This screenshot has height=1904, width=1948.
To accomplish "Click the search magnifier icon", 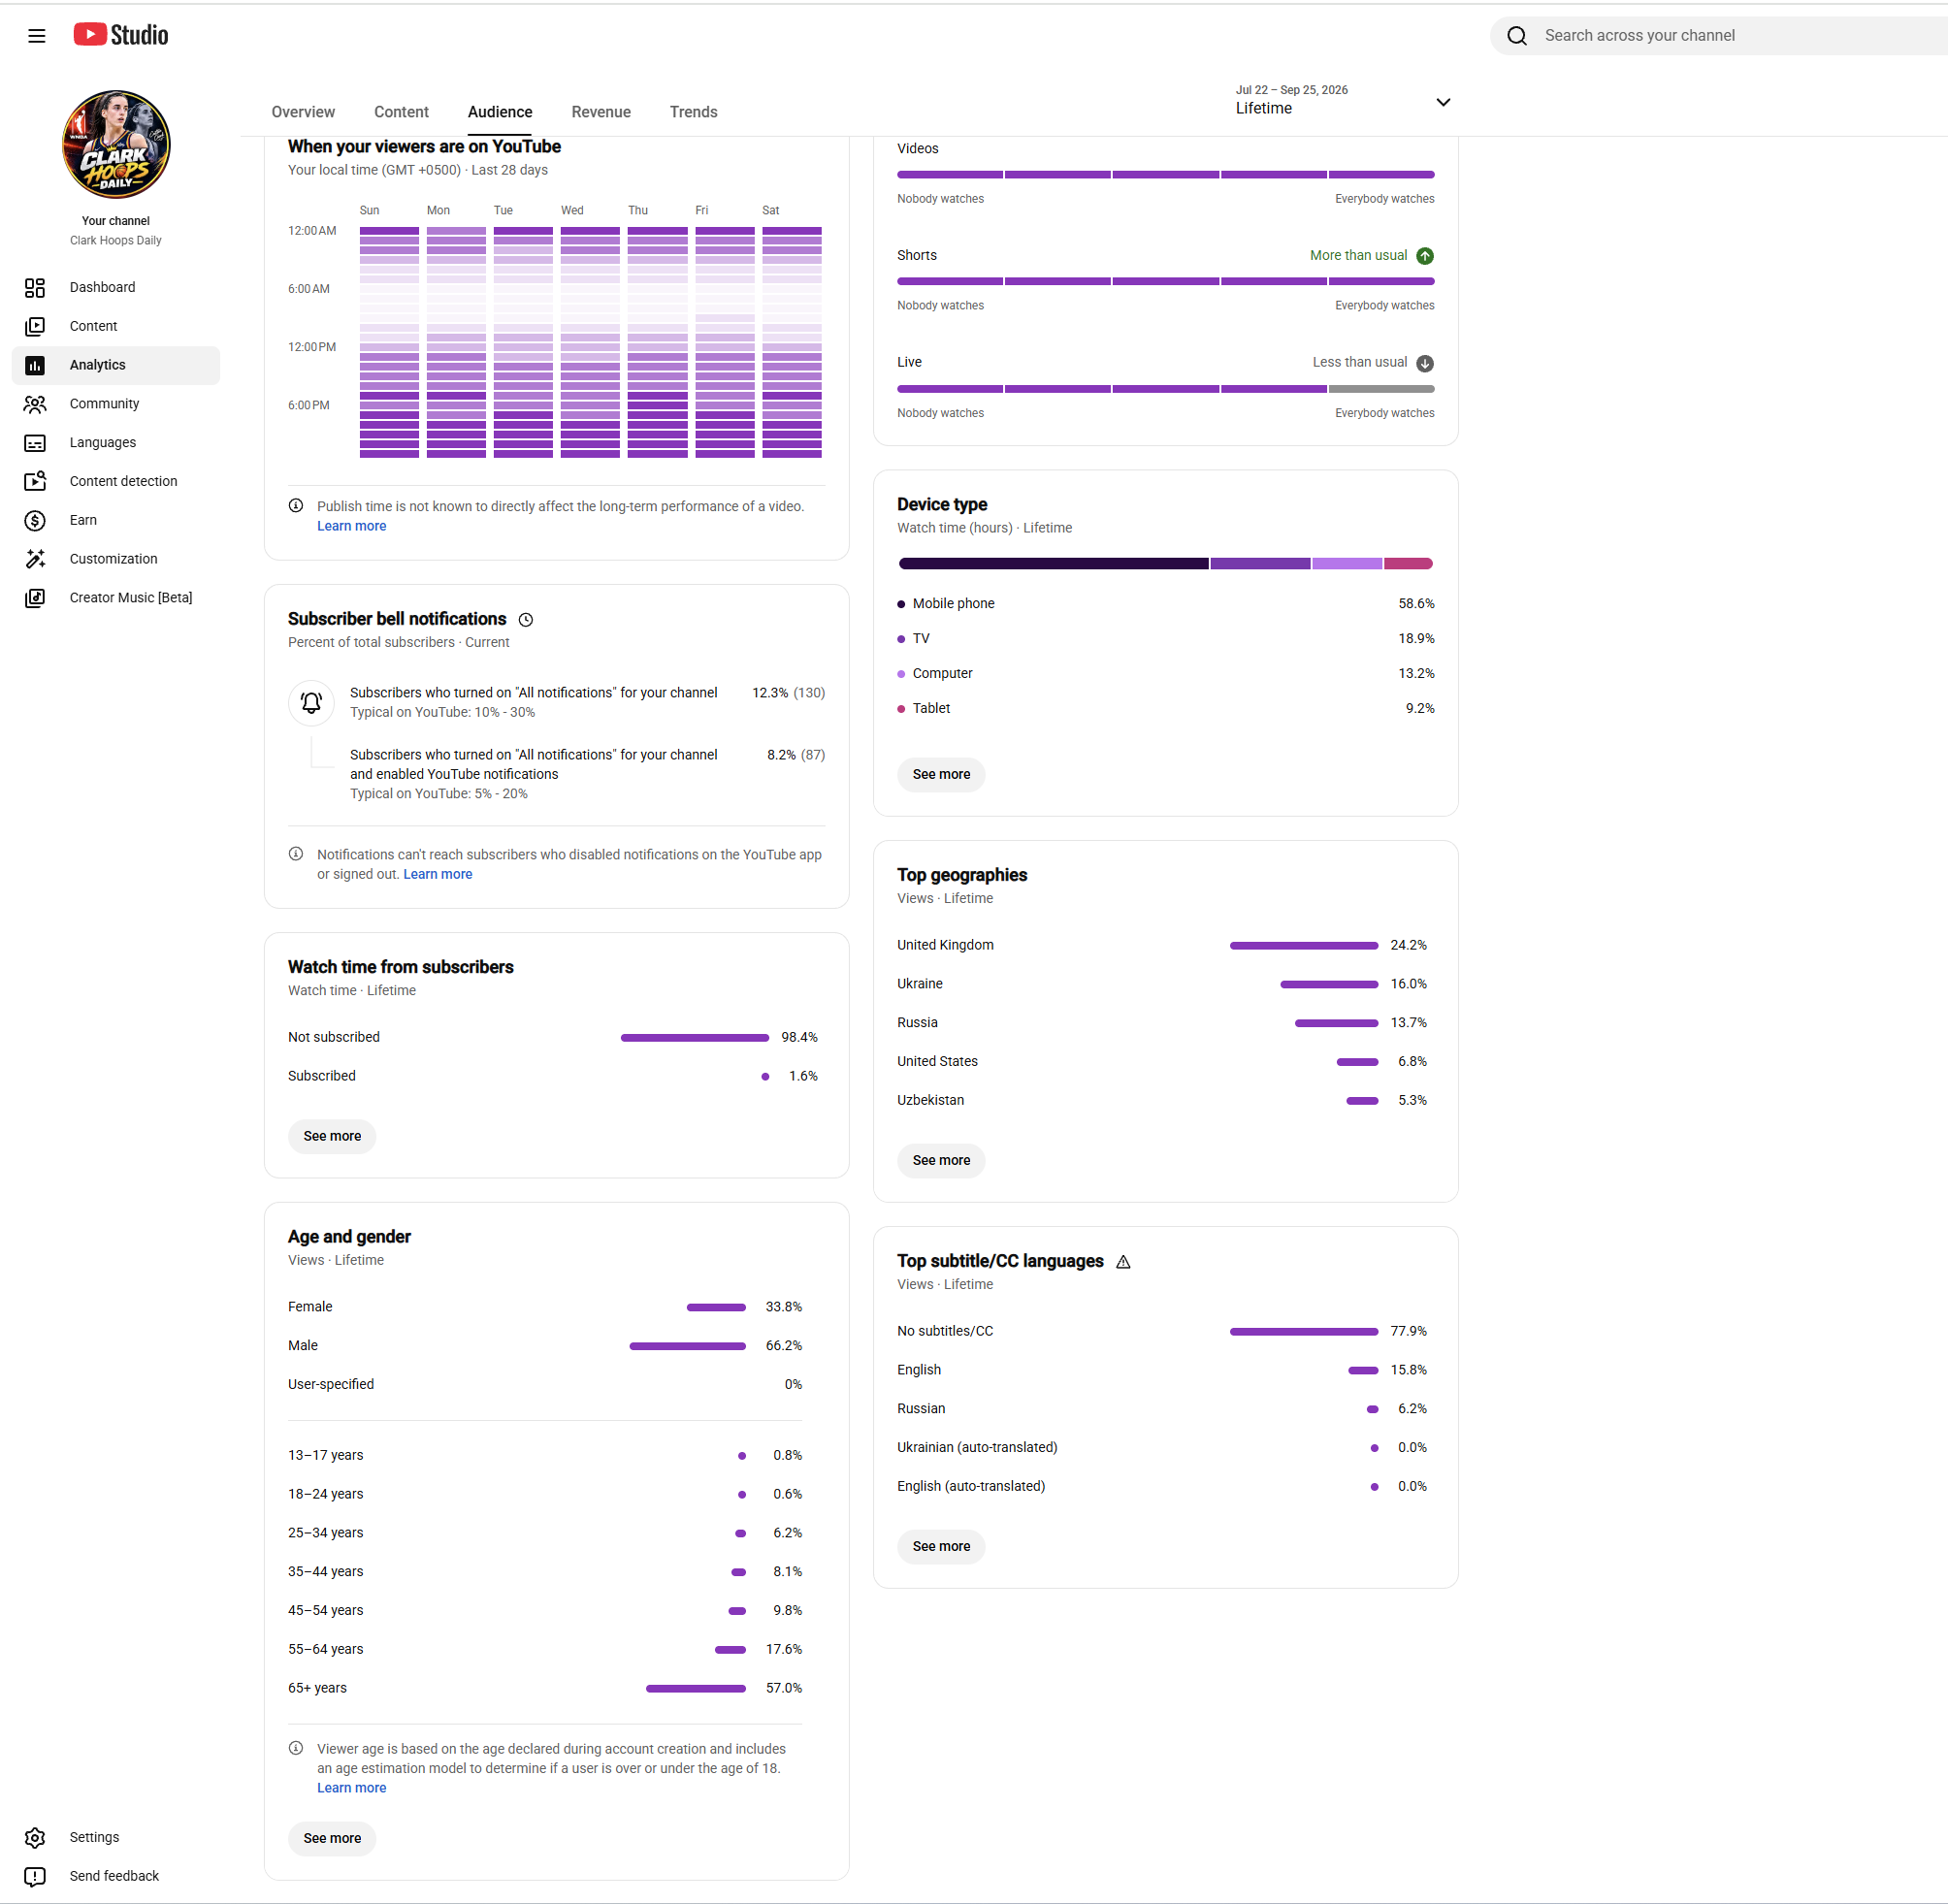I will (x=1517, y=36).
